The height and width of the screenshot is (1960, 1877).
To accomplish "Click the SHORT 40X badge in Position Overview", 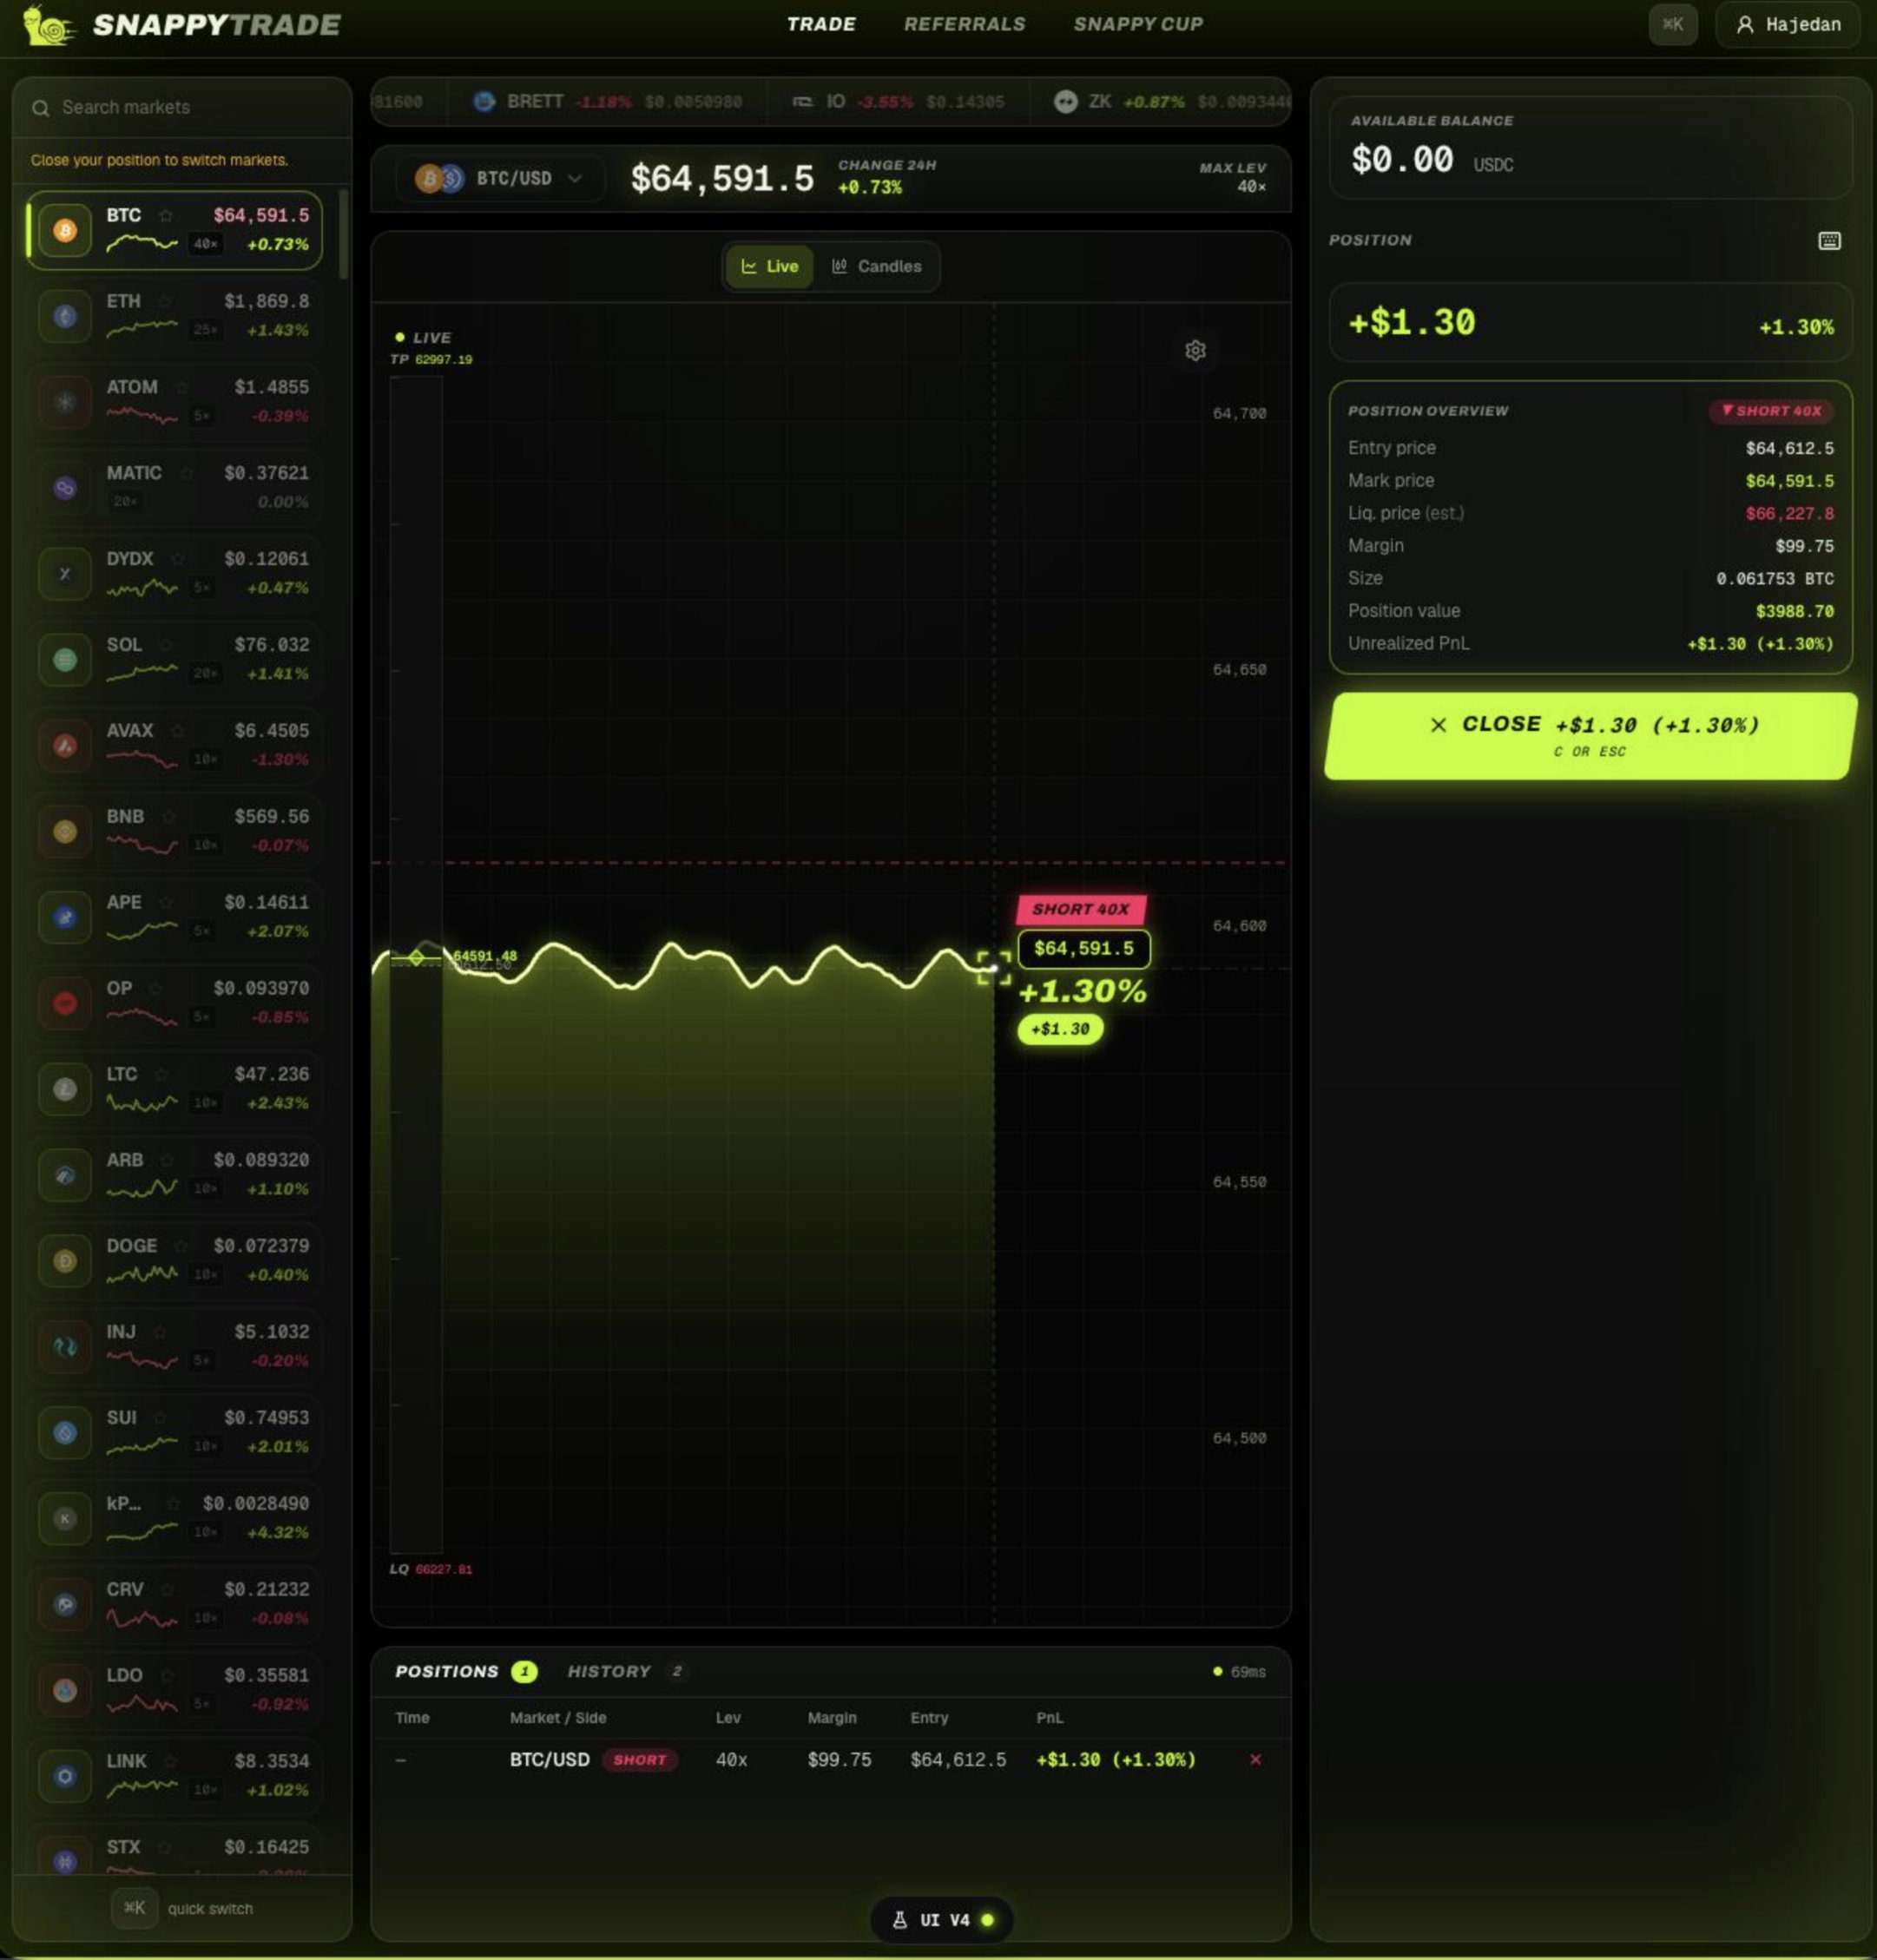I will (1771, 411).
